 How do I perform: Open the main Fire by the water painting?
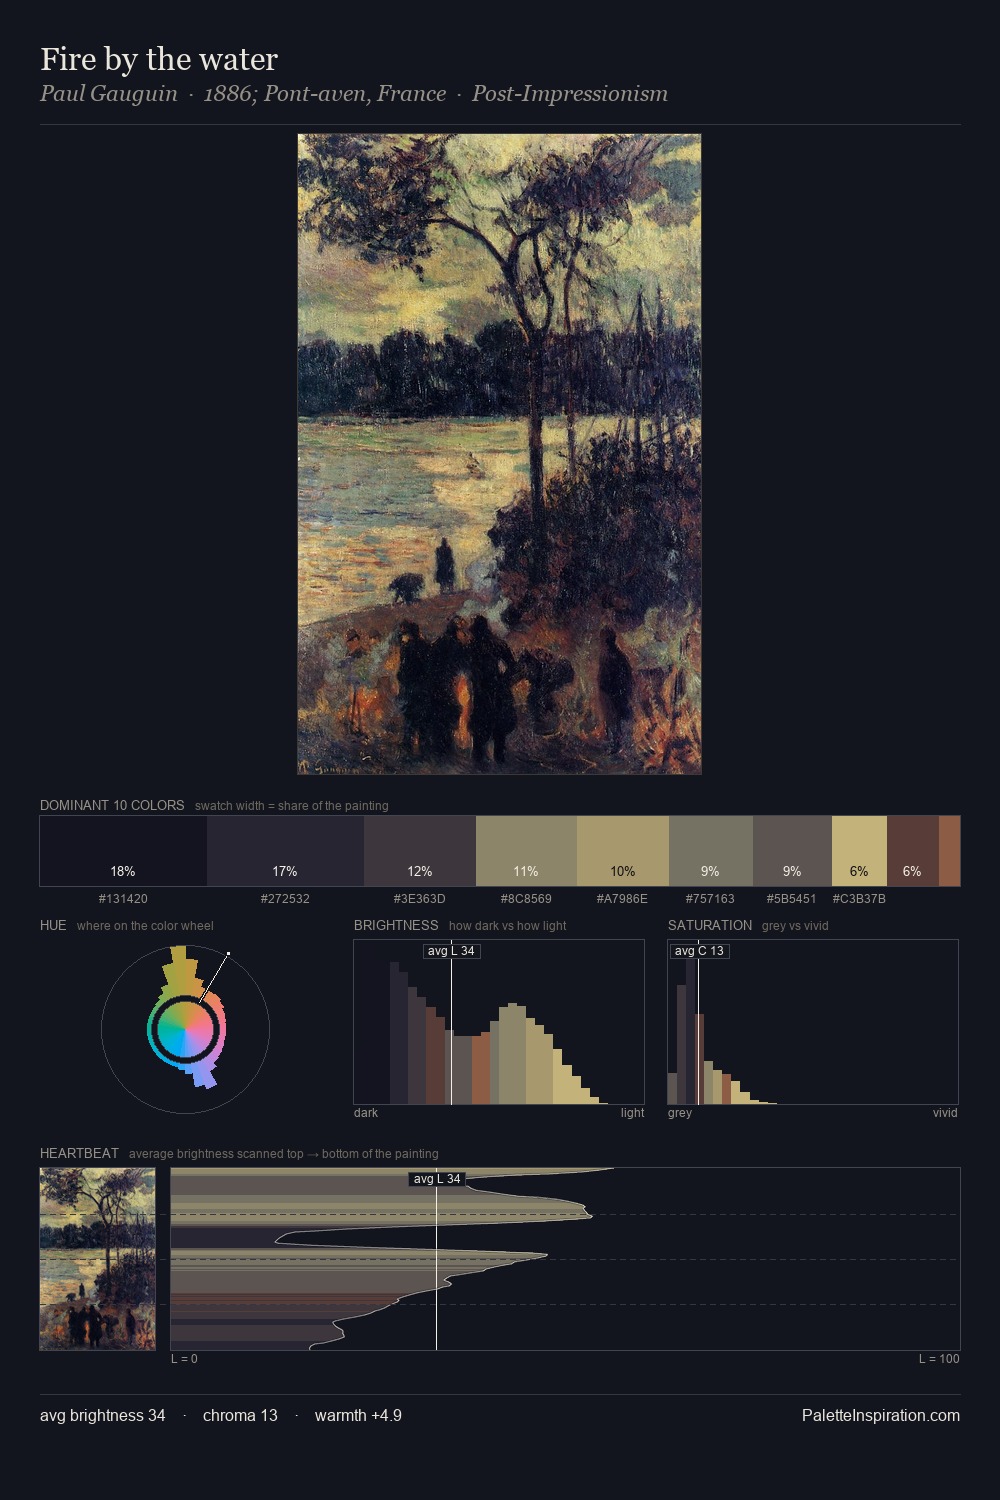[x=499, y=454]
